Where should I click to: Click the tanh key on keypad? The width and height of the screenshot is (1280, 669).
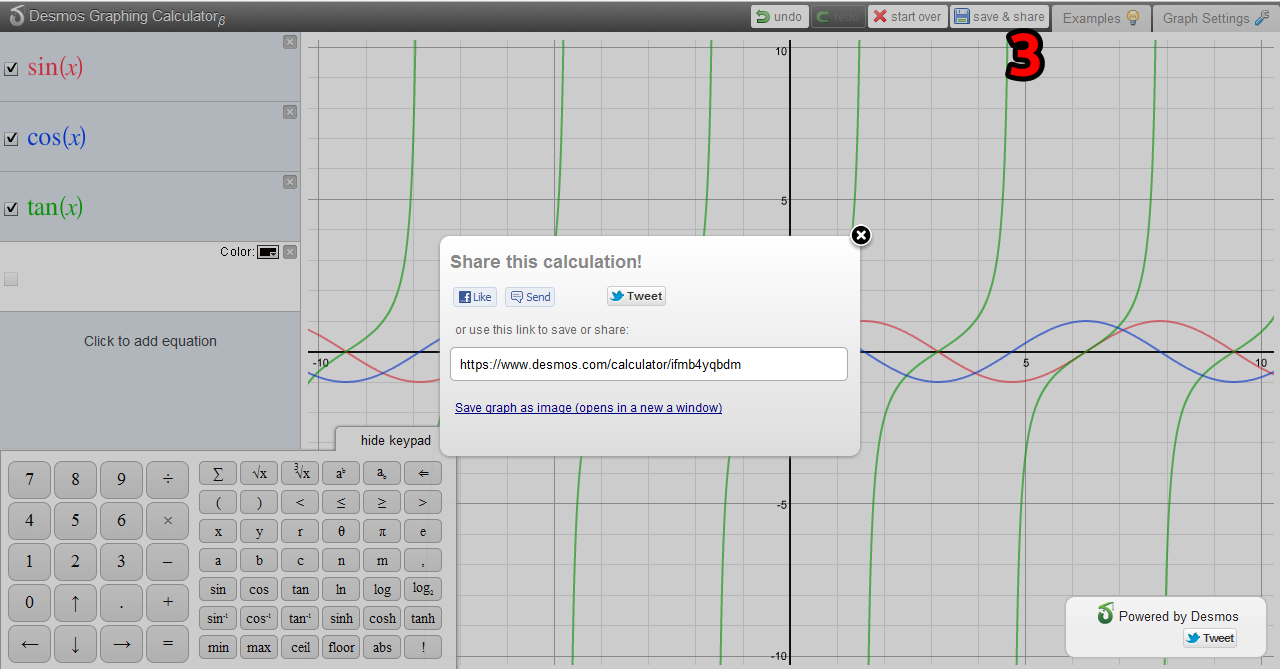(x=423, y=618)
